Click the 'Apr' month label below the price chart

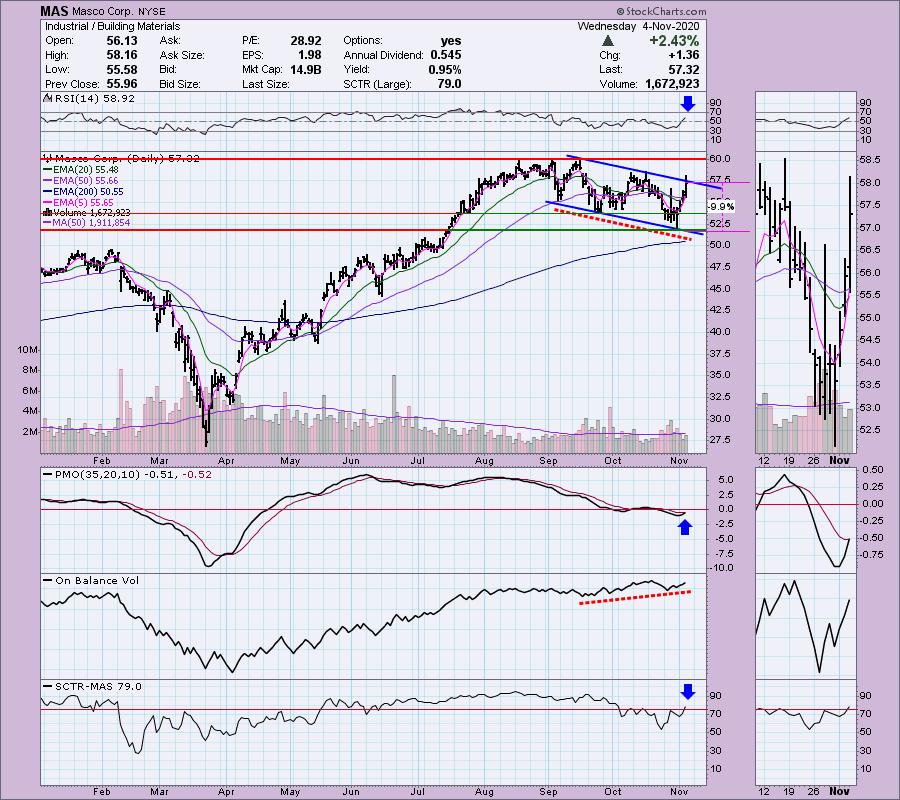tap(226, 460)
